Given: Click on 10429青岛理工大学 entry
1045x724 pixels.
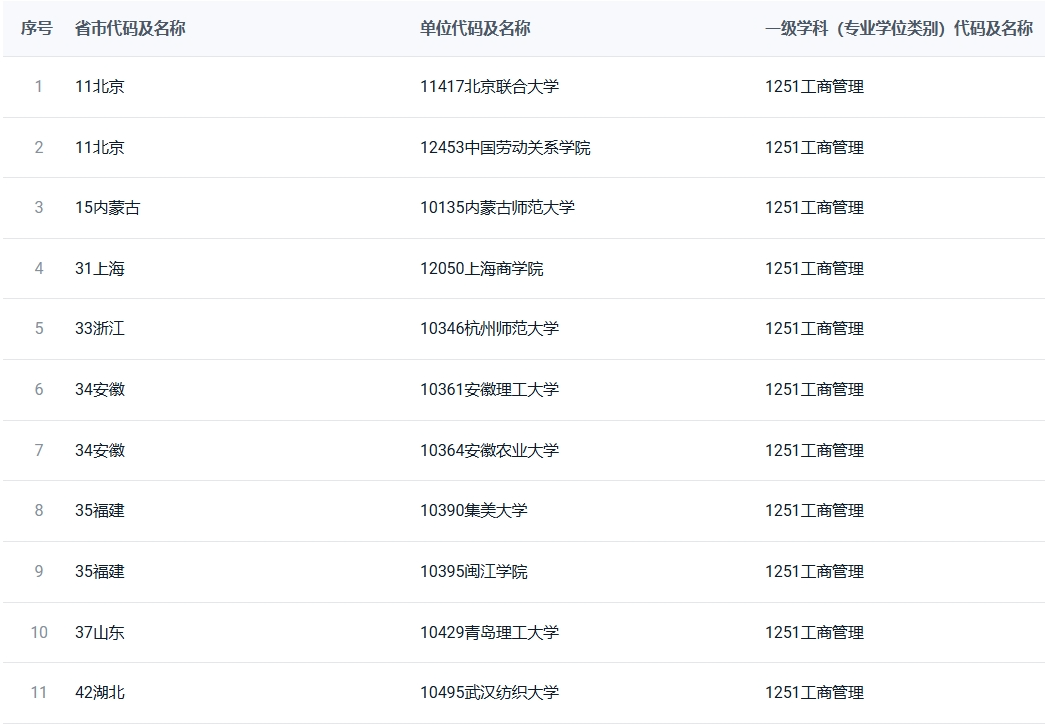Looking at the screenshot, I should pos(489,633).
